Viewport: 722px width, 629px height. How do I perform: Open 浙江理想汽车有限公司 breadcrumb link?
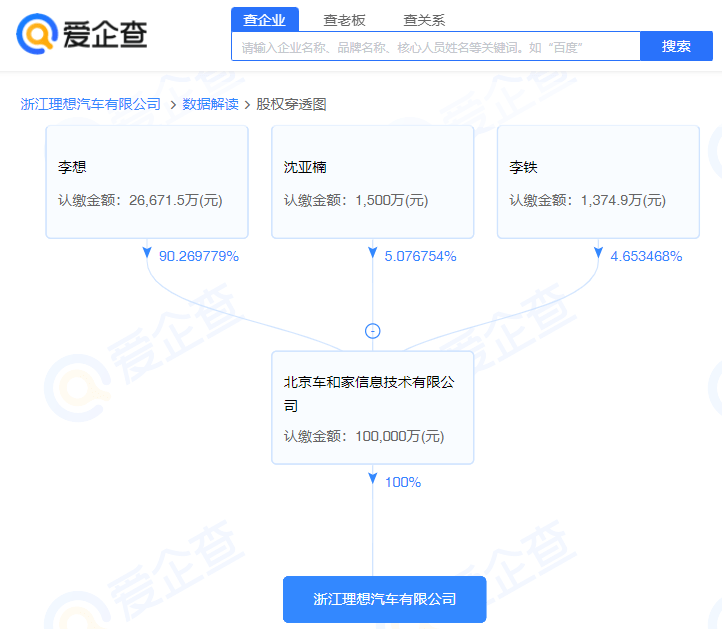pos(91,104)
